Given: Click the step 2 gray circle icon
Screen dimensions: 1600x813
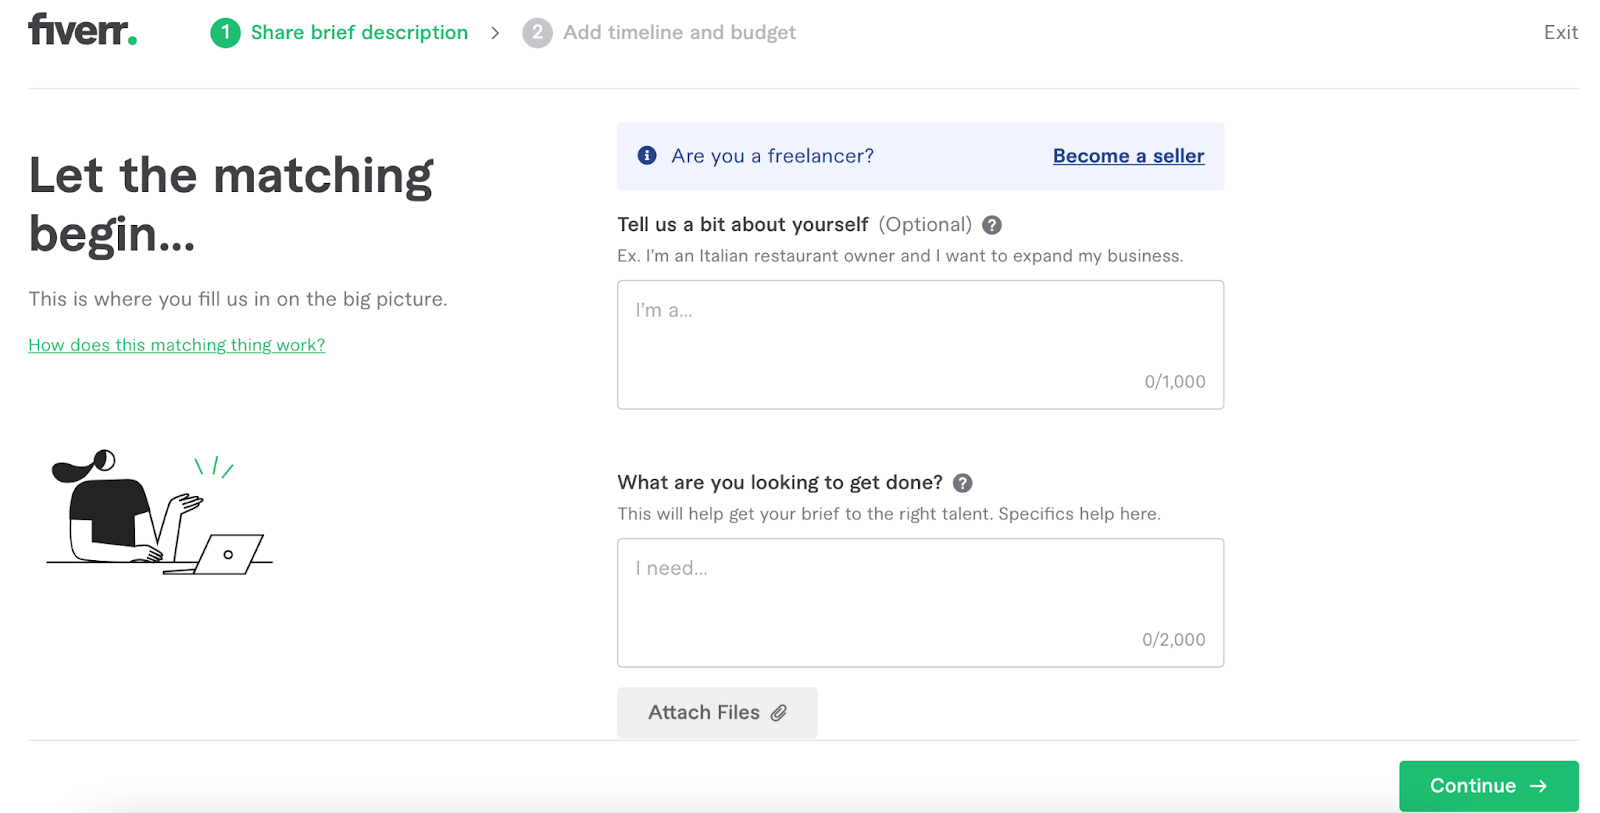Looking at the screenshot, I should pos(537,33).
